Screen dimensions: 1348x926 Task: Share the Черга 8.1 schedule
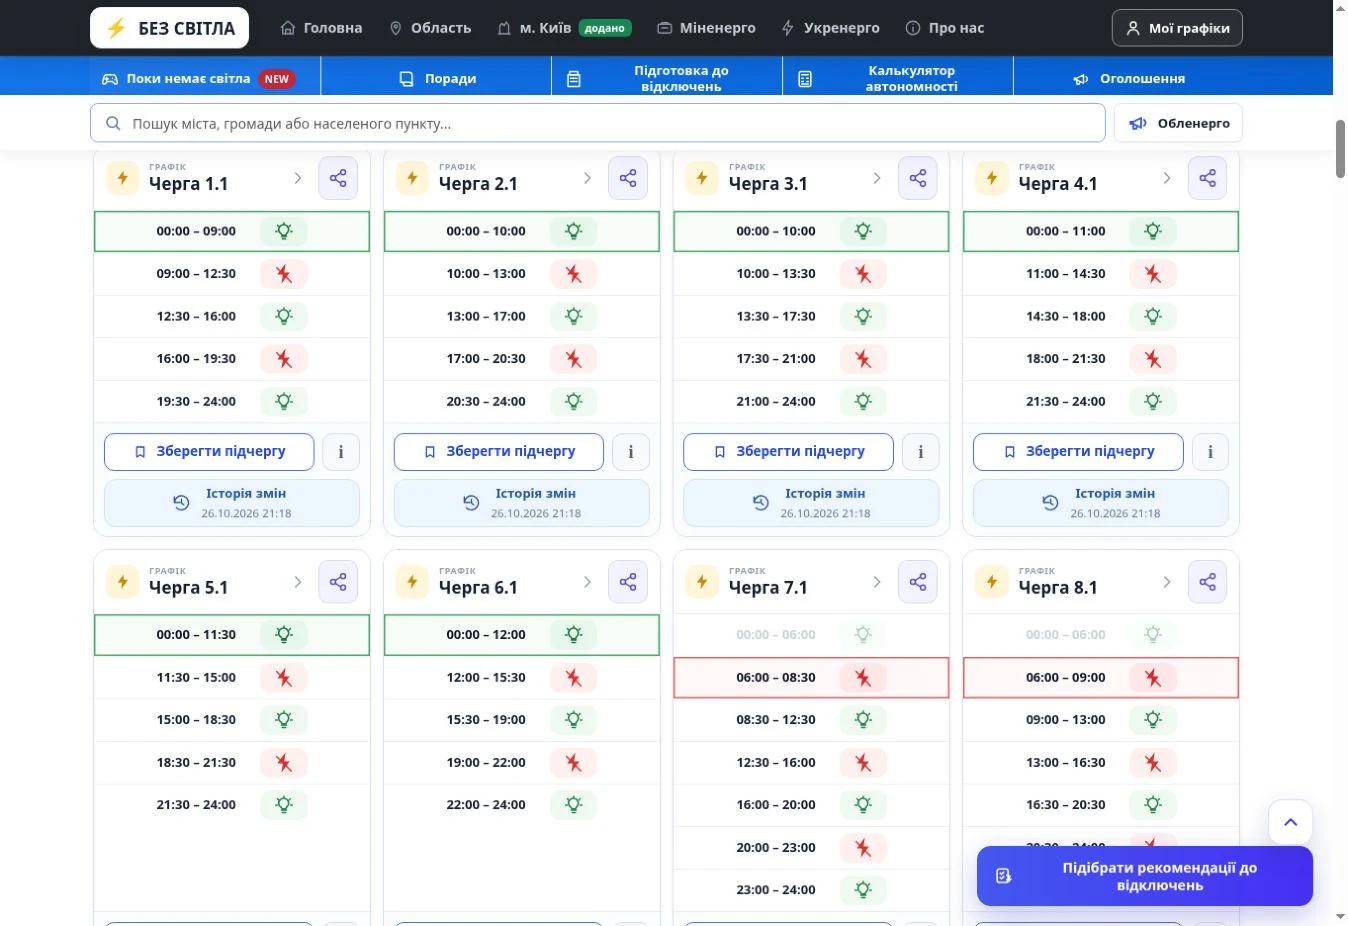1208,582
